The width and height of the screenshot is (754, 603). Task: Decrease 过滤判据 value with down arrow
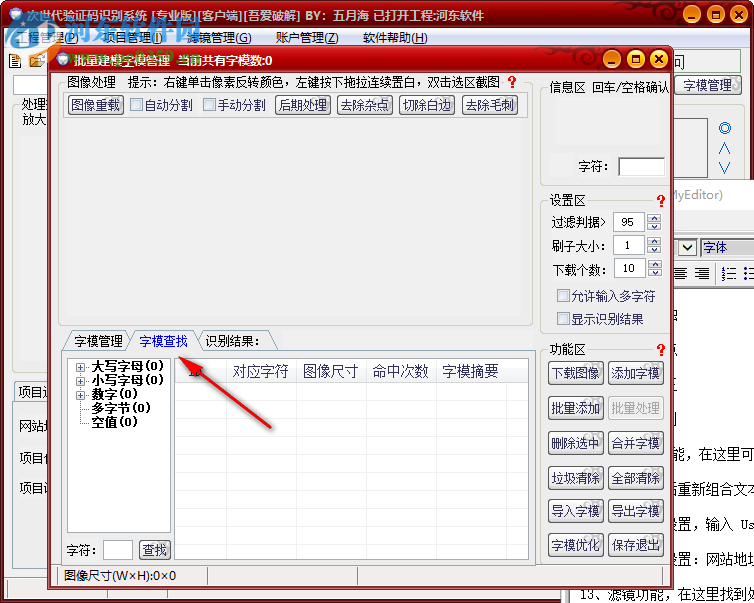[654, 226]
